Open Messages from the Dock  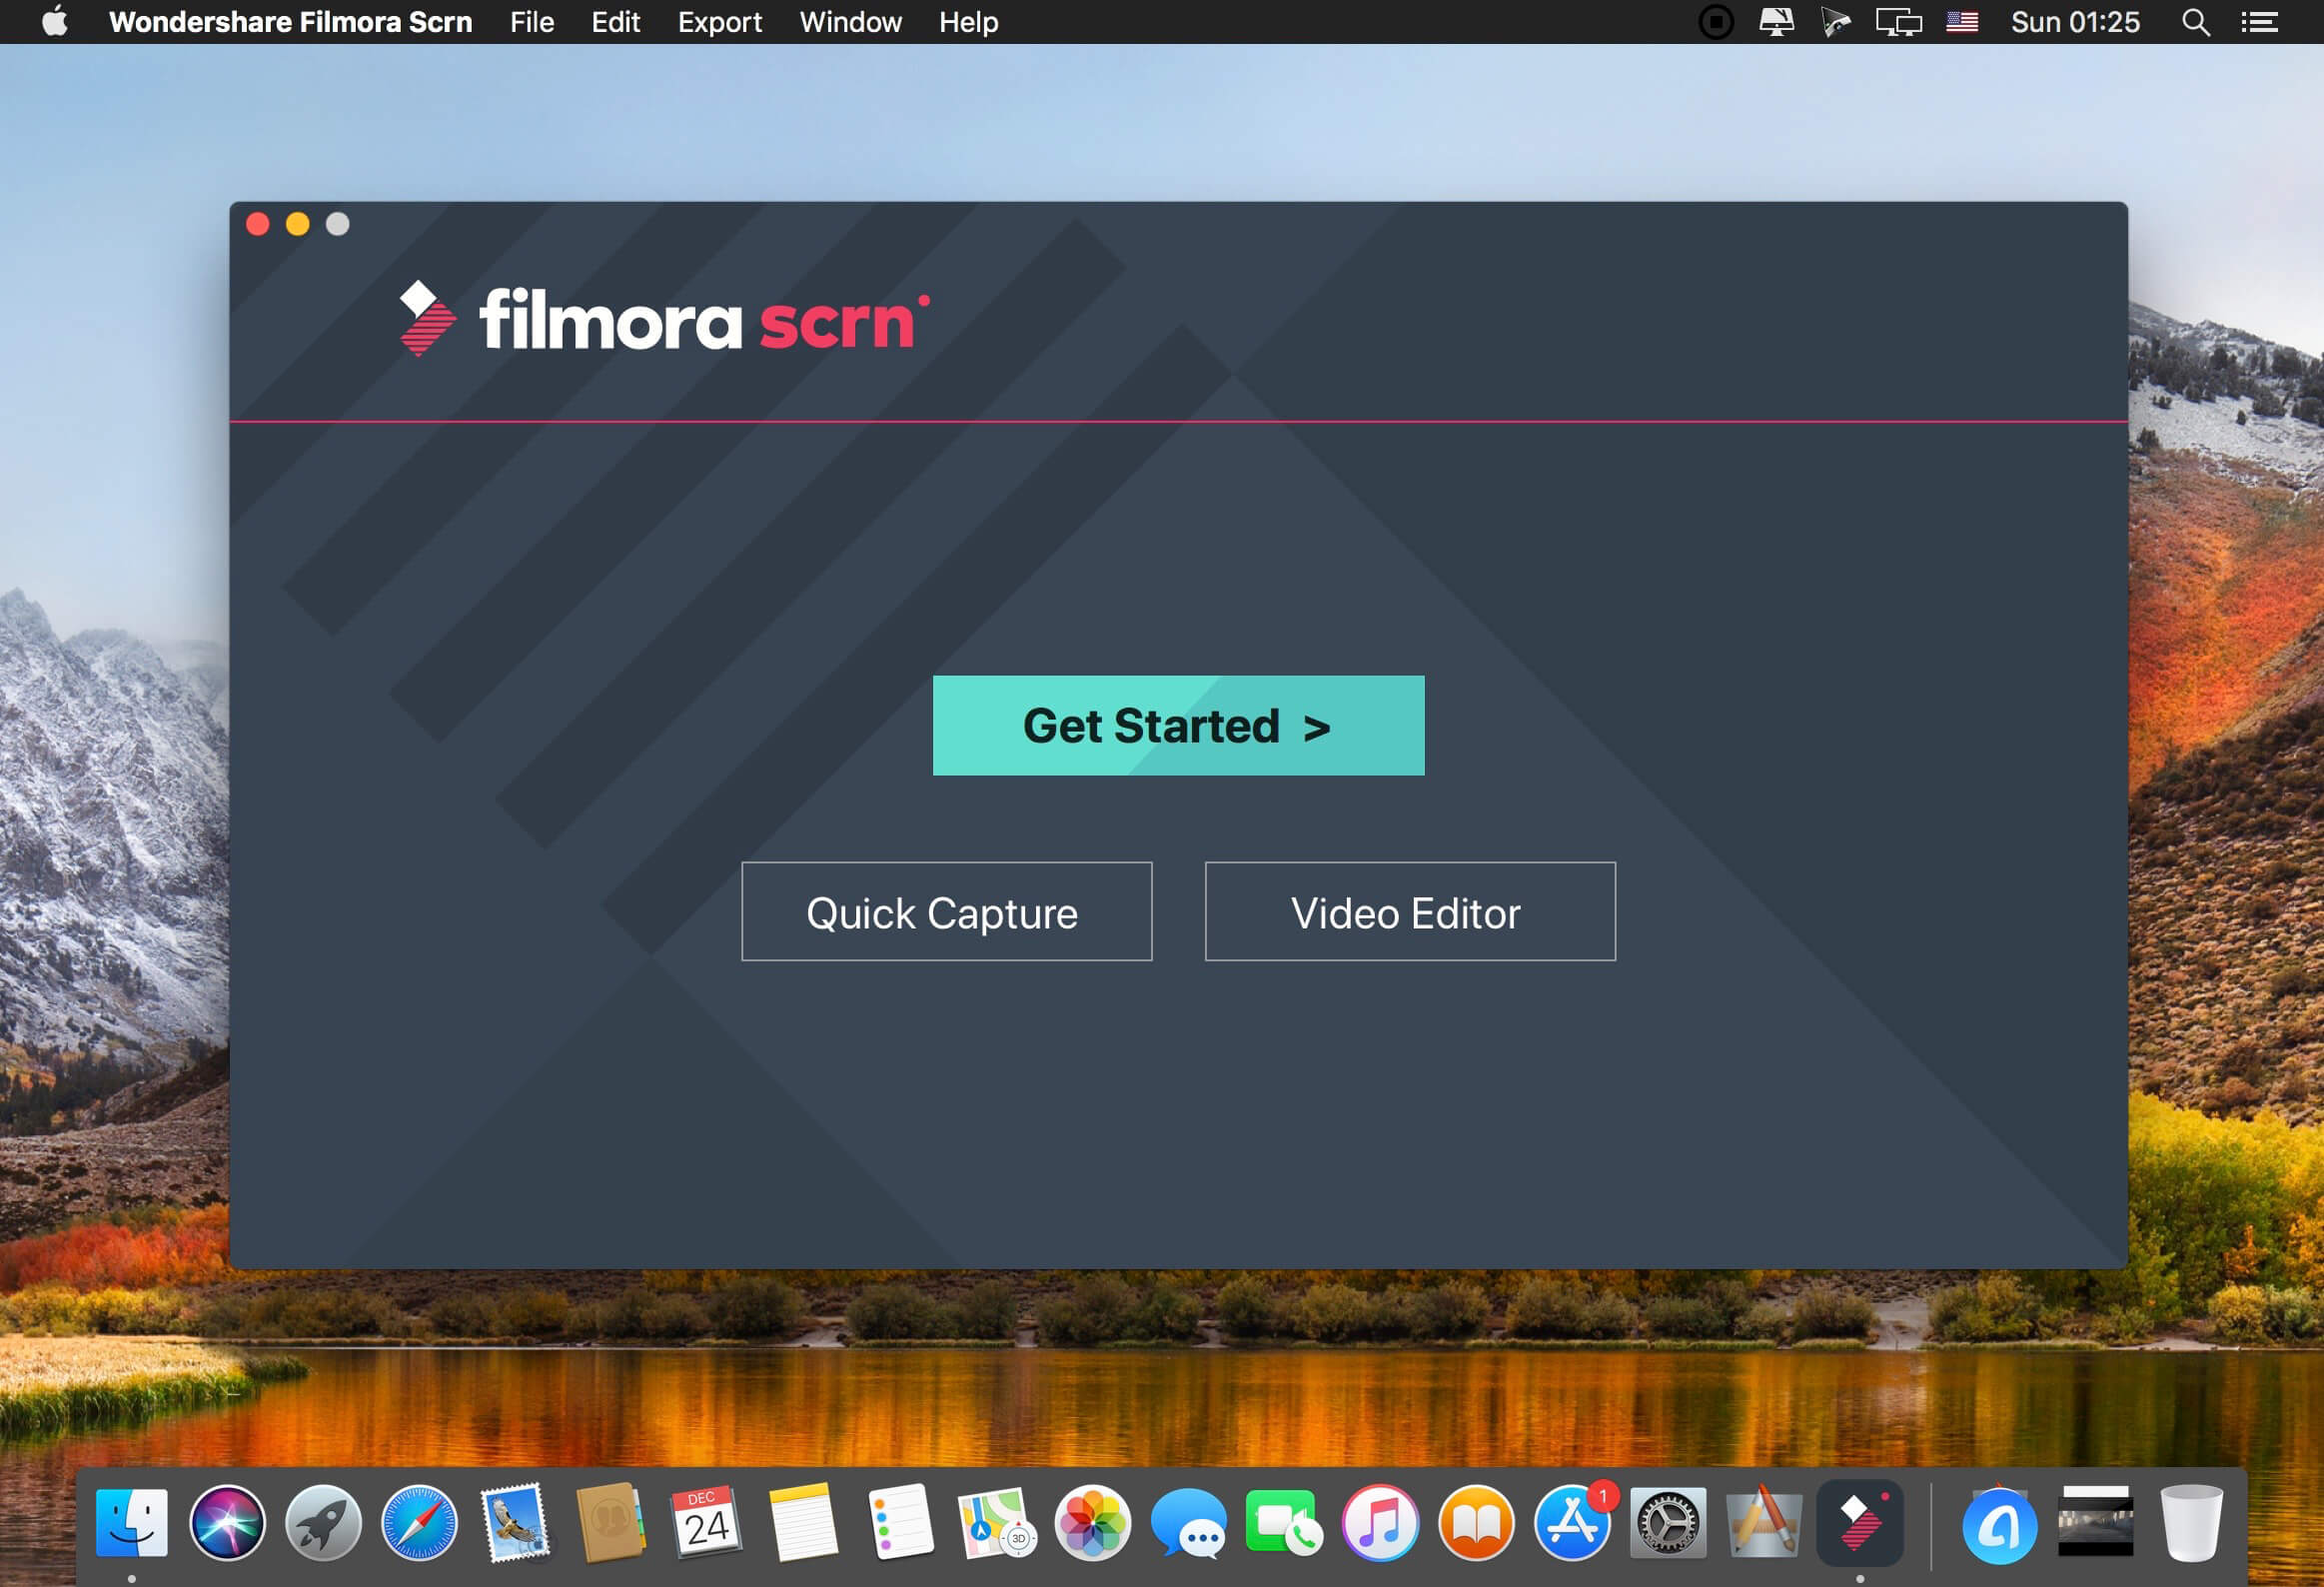click(x=1188, y=1523)
